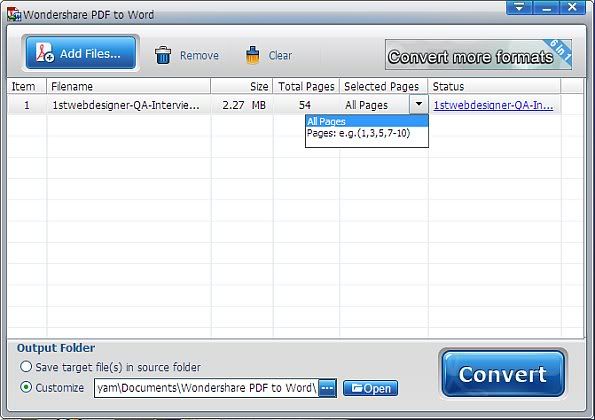Choose Pages: e.g.(1,3,5,7-10) option
Image resolution: width=595 pixels, height=420 pixels.
tap(367, 133)
